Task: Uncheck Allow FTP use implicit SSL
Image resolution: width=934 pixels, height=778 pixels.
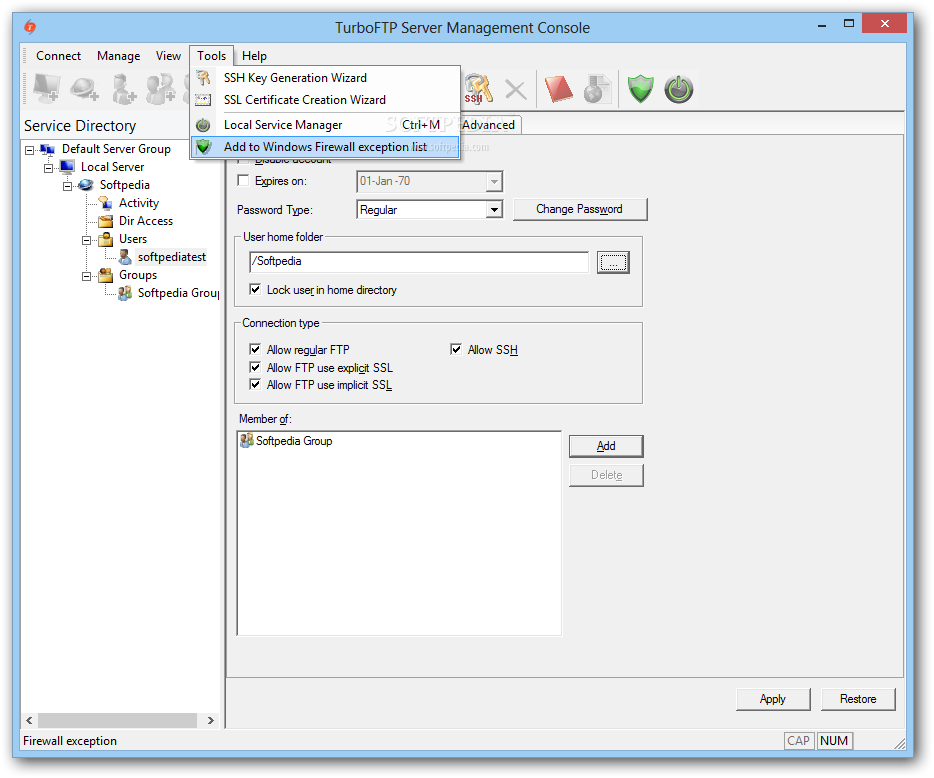Action: [x=255, y=384]
